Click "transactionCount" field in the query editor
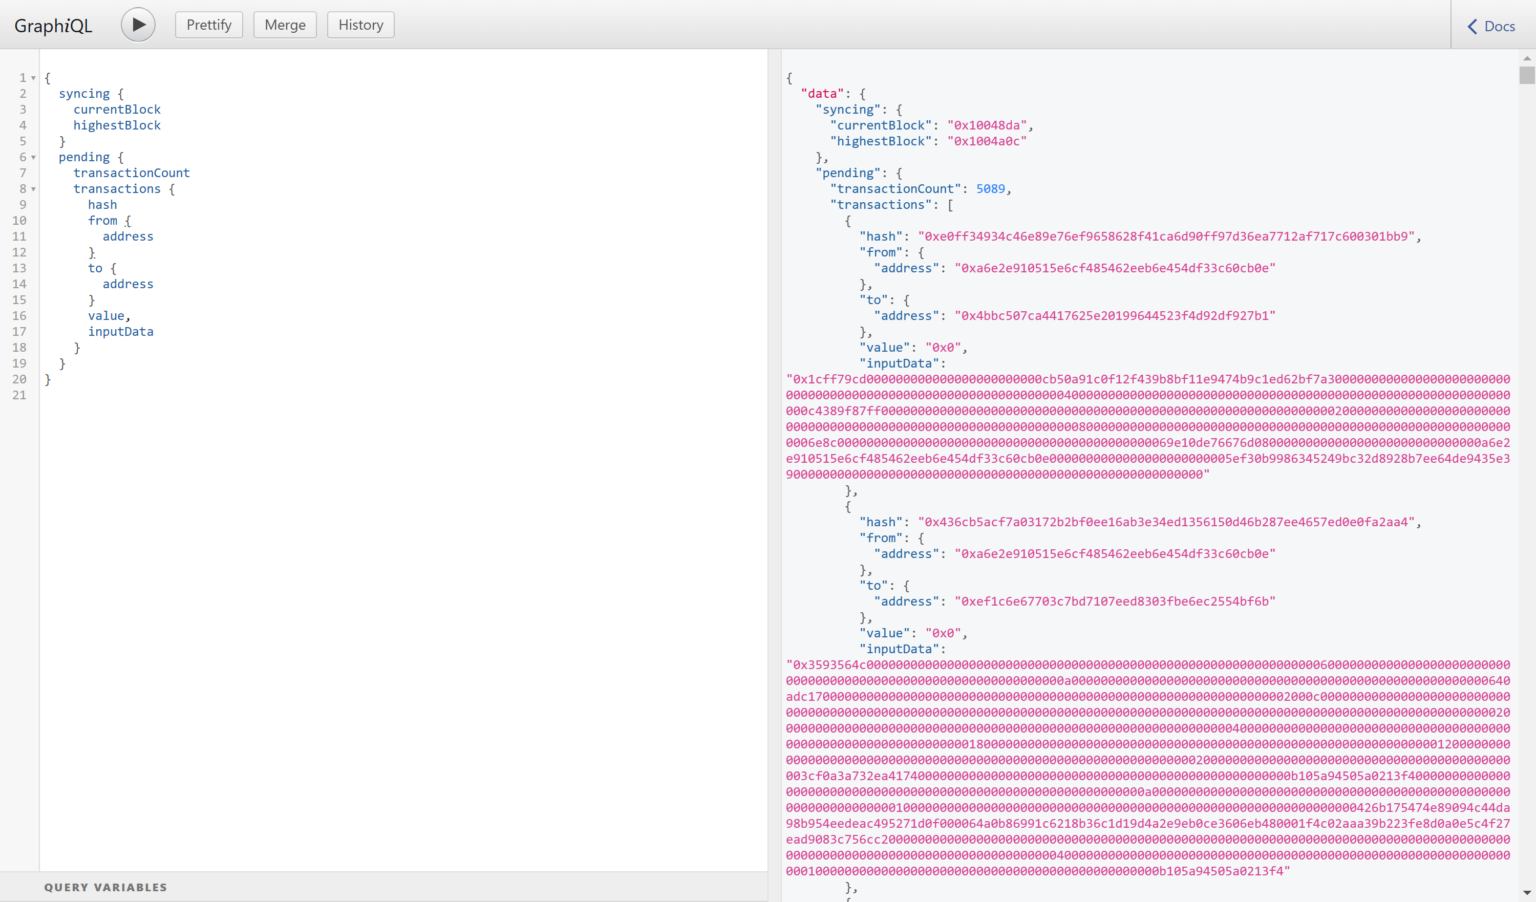Screen dimensions: 1536x902 point(131,173)
